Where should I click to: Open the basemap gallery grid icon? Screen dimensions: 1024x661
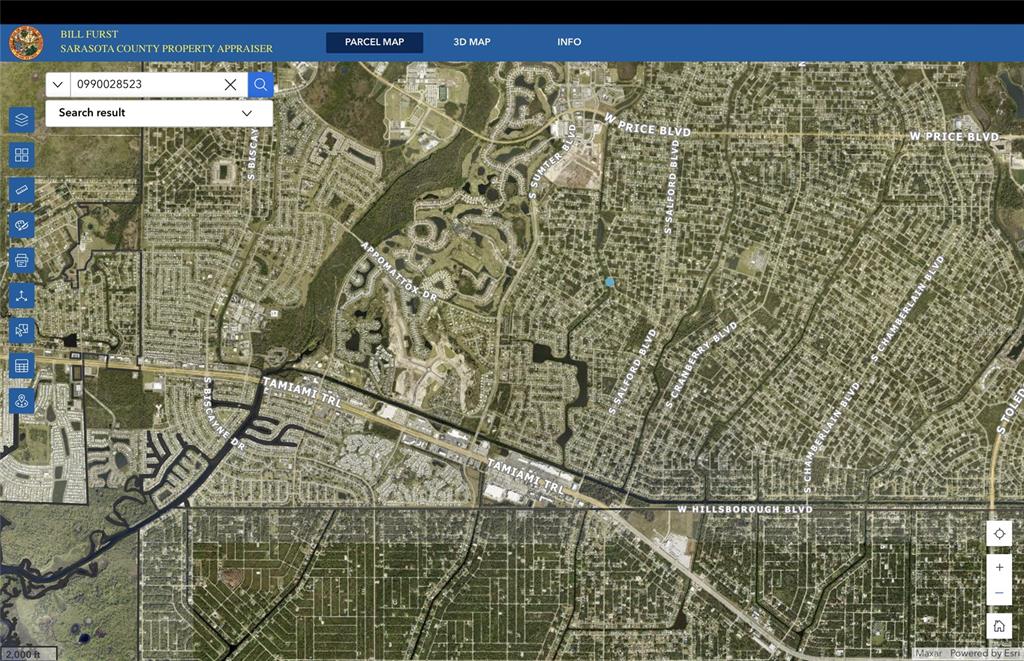(22, 155)
